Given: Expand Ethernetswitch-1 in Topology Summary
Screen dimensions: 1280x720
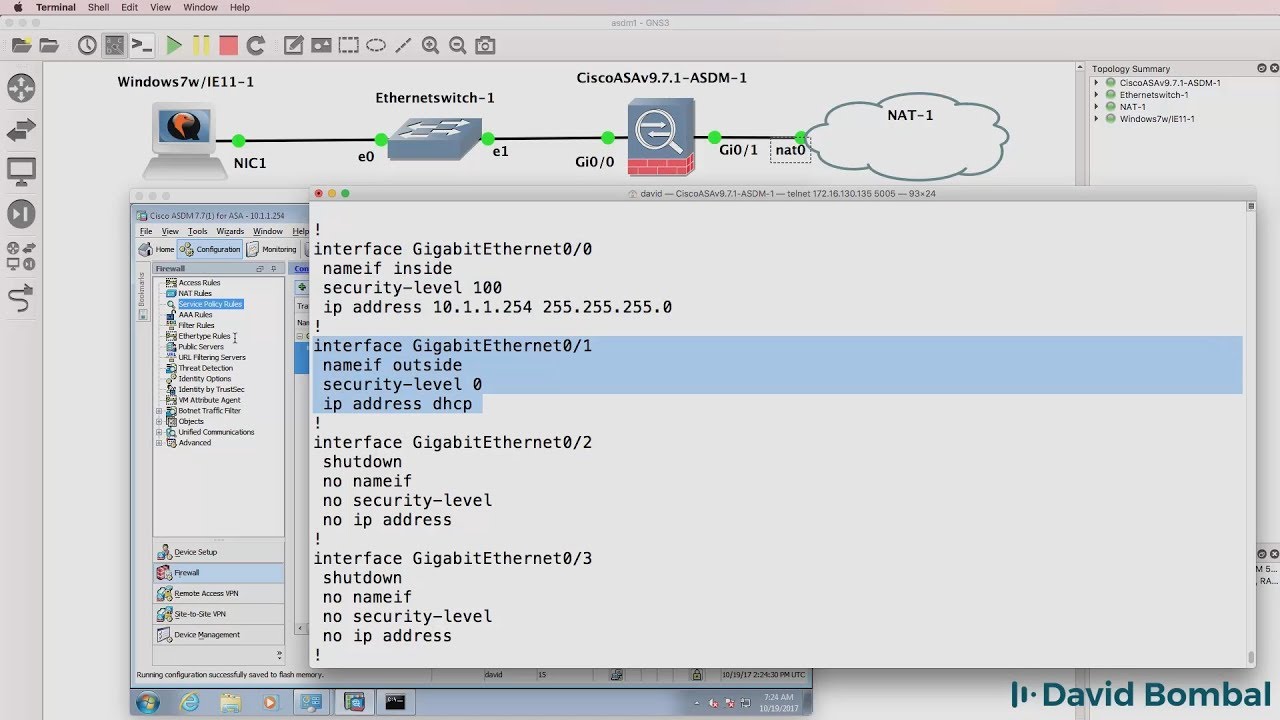Looking at the screenshot, I should (1097, 95).
